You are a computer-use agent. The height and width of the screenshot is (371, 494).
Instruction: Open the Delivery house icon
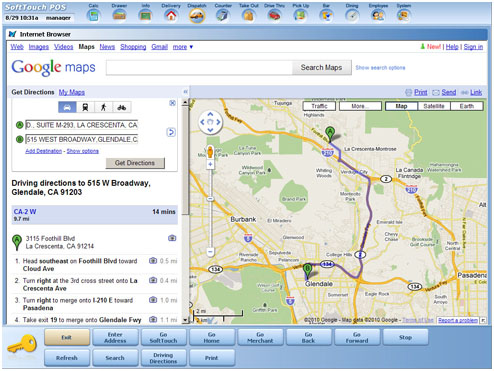tap(171, 15)
